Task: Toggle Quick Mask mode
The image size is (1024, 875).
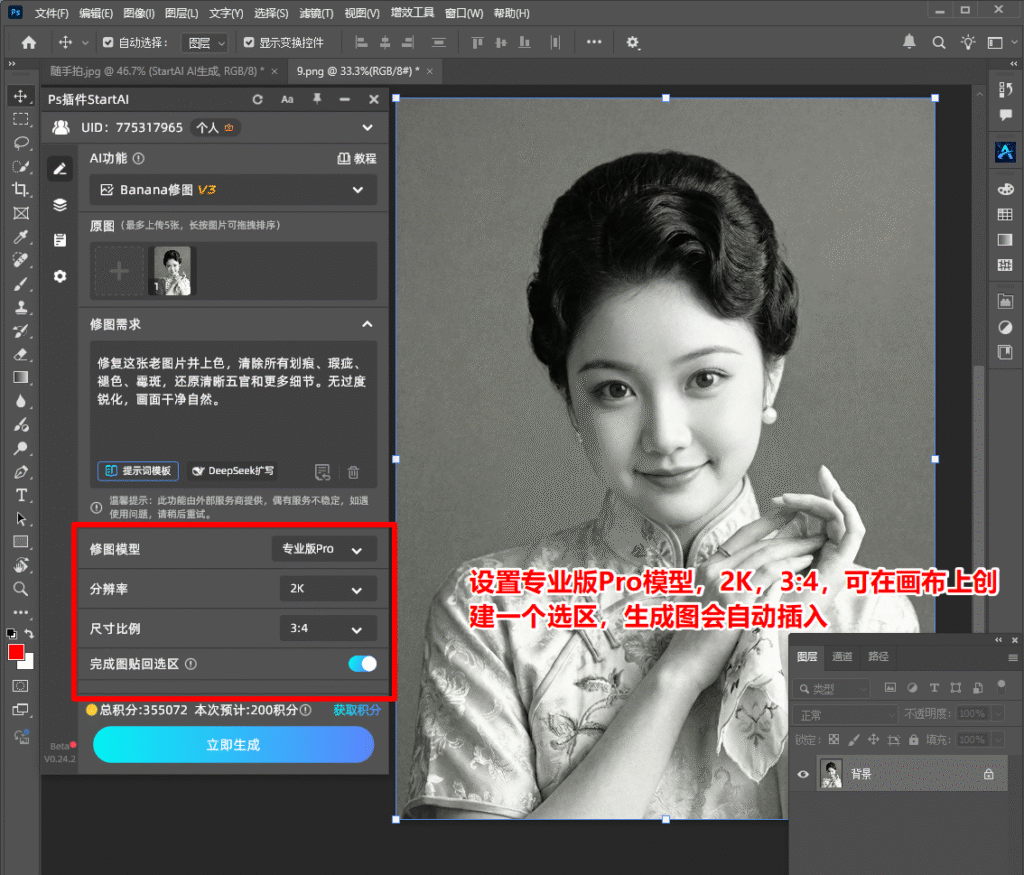Action: (x=21, y=686)
